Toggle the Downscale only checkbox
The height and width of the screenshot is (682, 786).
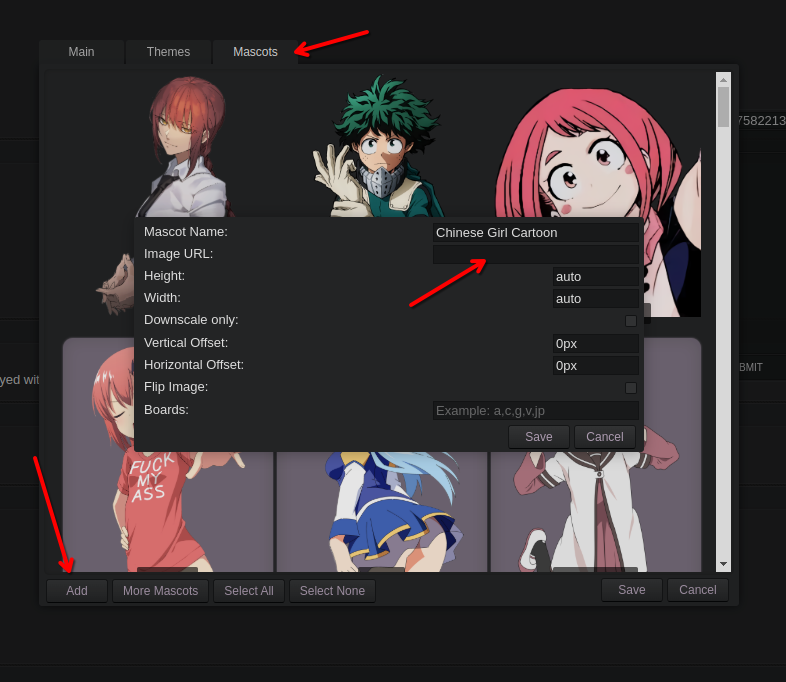click(631, 321)
